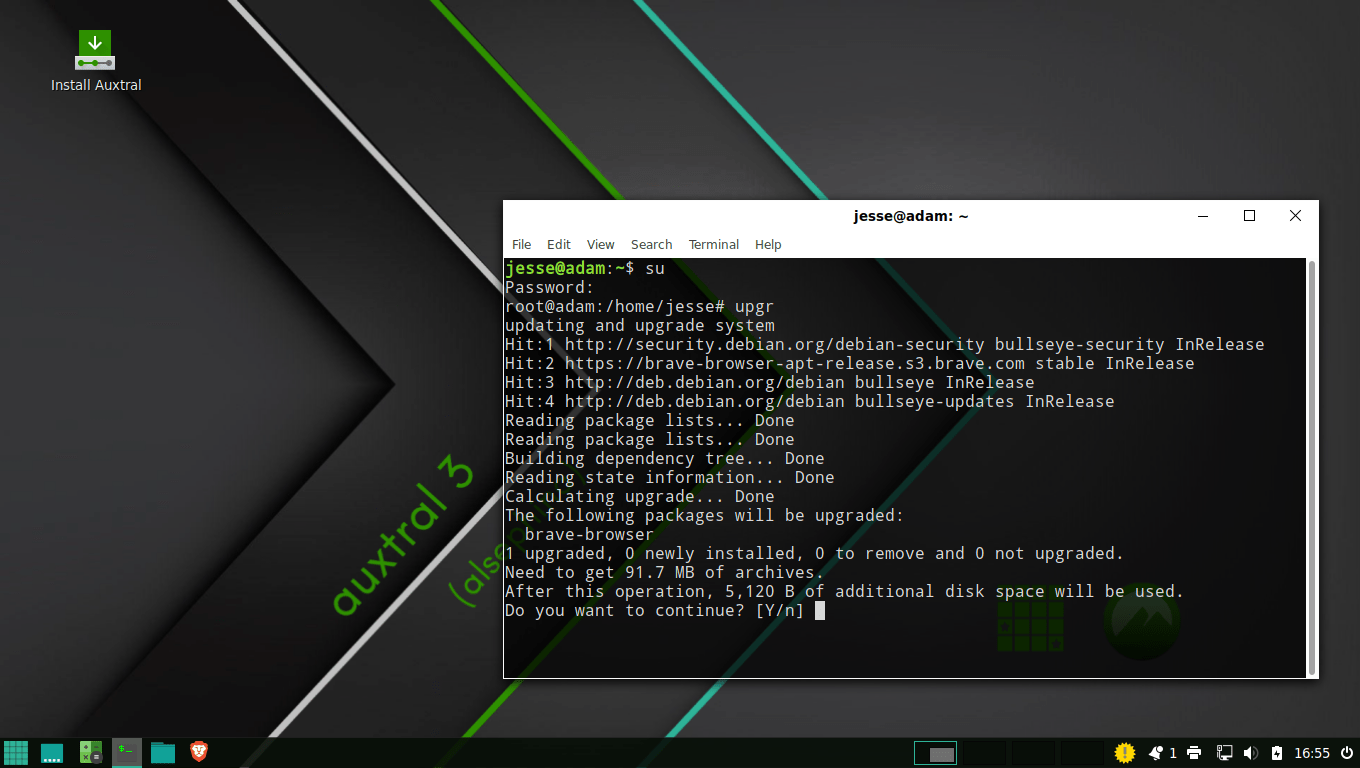Select the terminal icon in the taskbar
This screenshot has width=1360, height=768.
(127, 753)
